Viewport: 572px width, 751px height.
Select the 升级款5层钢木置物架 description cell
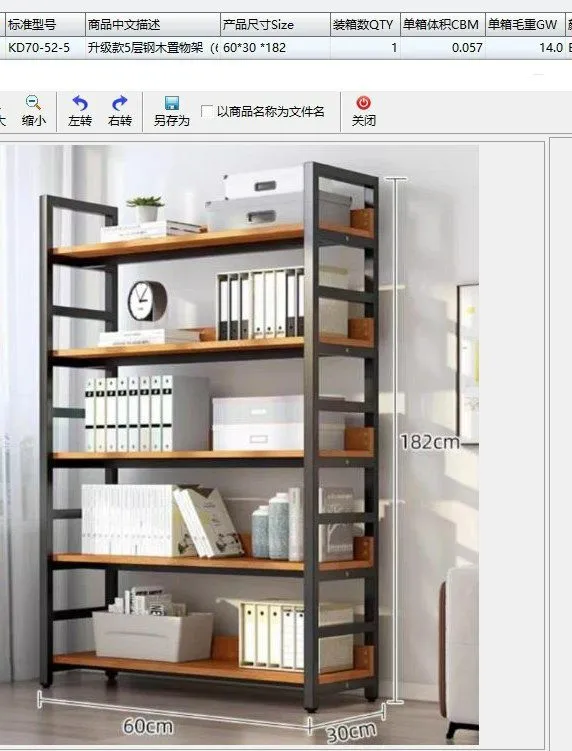tap(152, 48)
